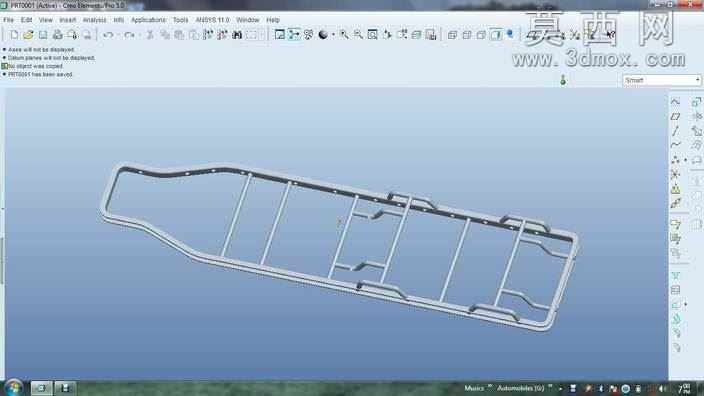Launch the Extrude tool
This screenshot has height=396, width=704.
(696, 101)
